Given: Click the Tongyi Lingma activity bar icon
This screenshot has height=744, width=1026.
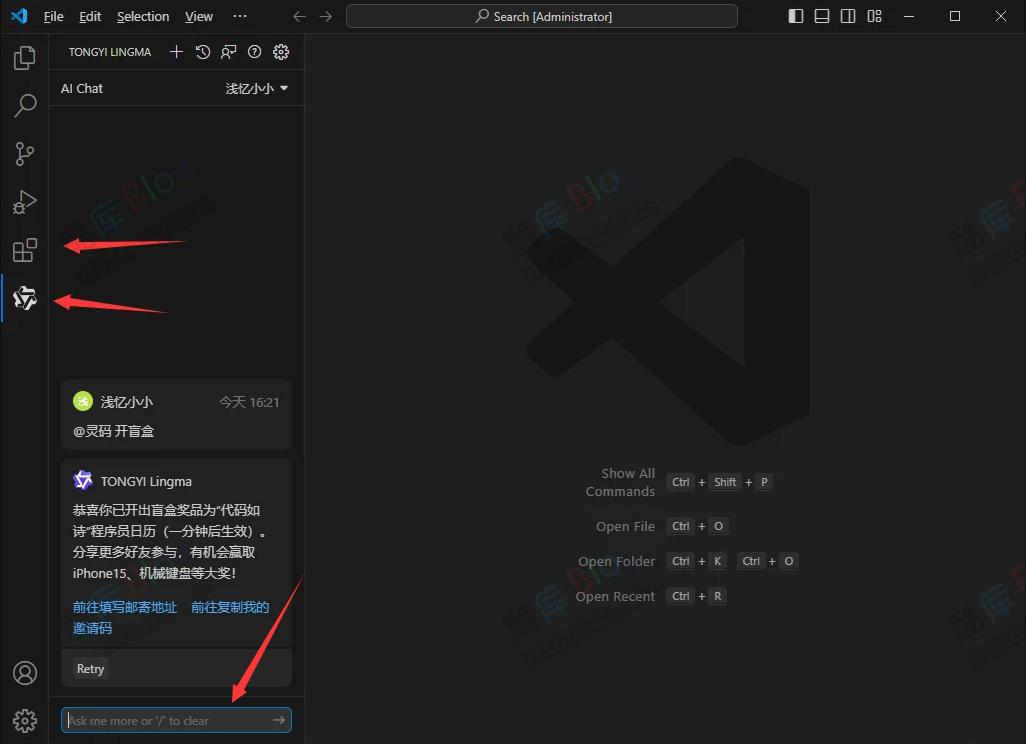Looking at the screenshot, I should 25,298.
